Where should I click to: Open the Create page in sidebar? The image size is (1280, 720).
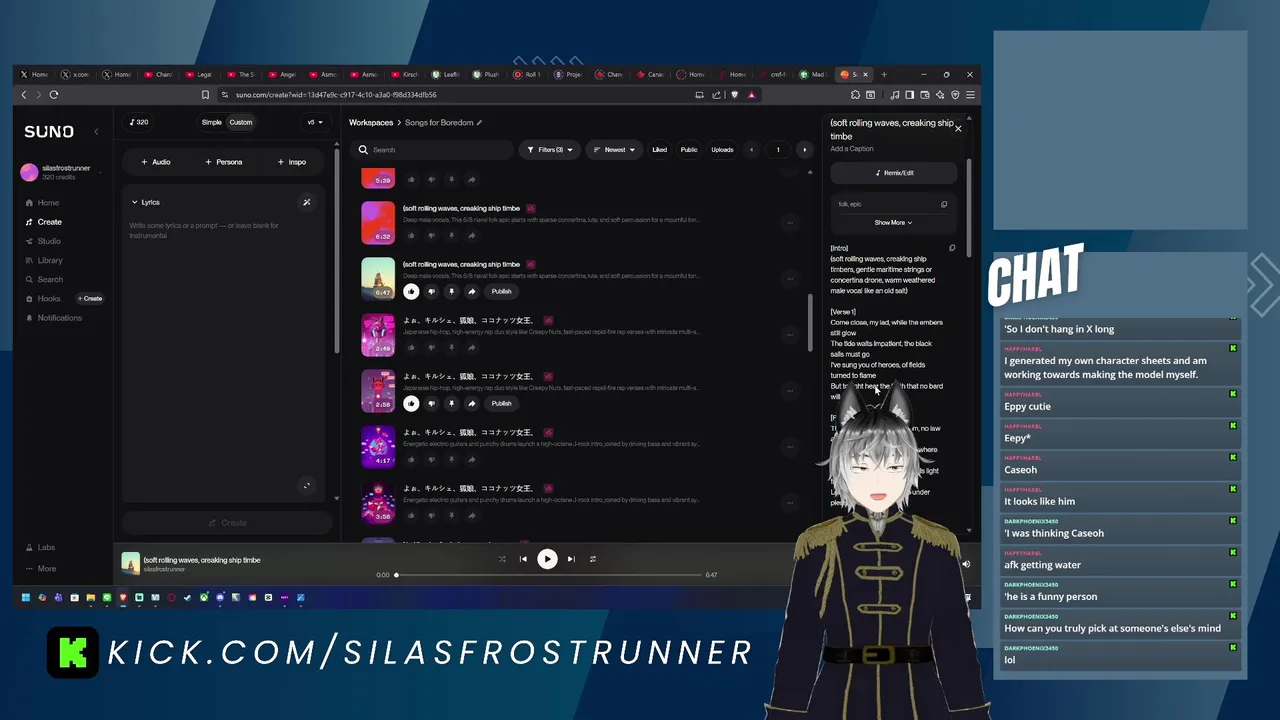pos(43,222)
